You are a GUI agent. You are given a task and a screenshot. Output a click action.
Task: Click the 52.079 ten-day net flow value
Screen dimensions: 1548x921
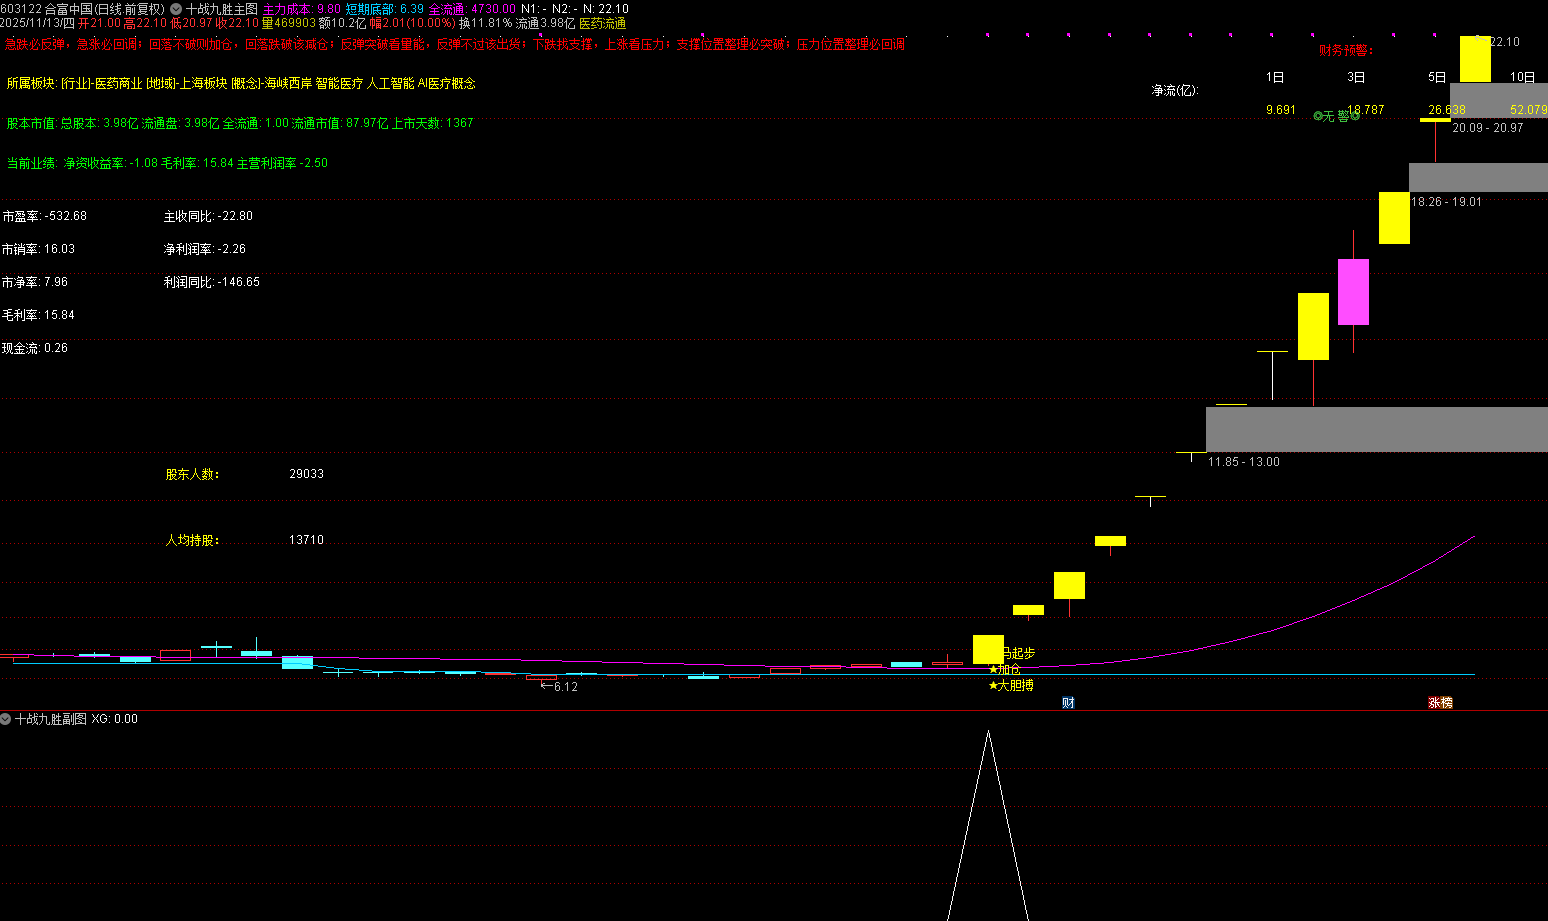(x=1528, y=110)
